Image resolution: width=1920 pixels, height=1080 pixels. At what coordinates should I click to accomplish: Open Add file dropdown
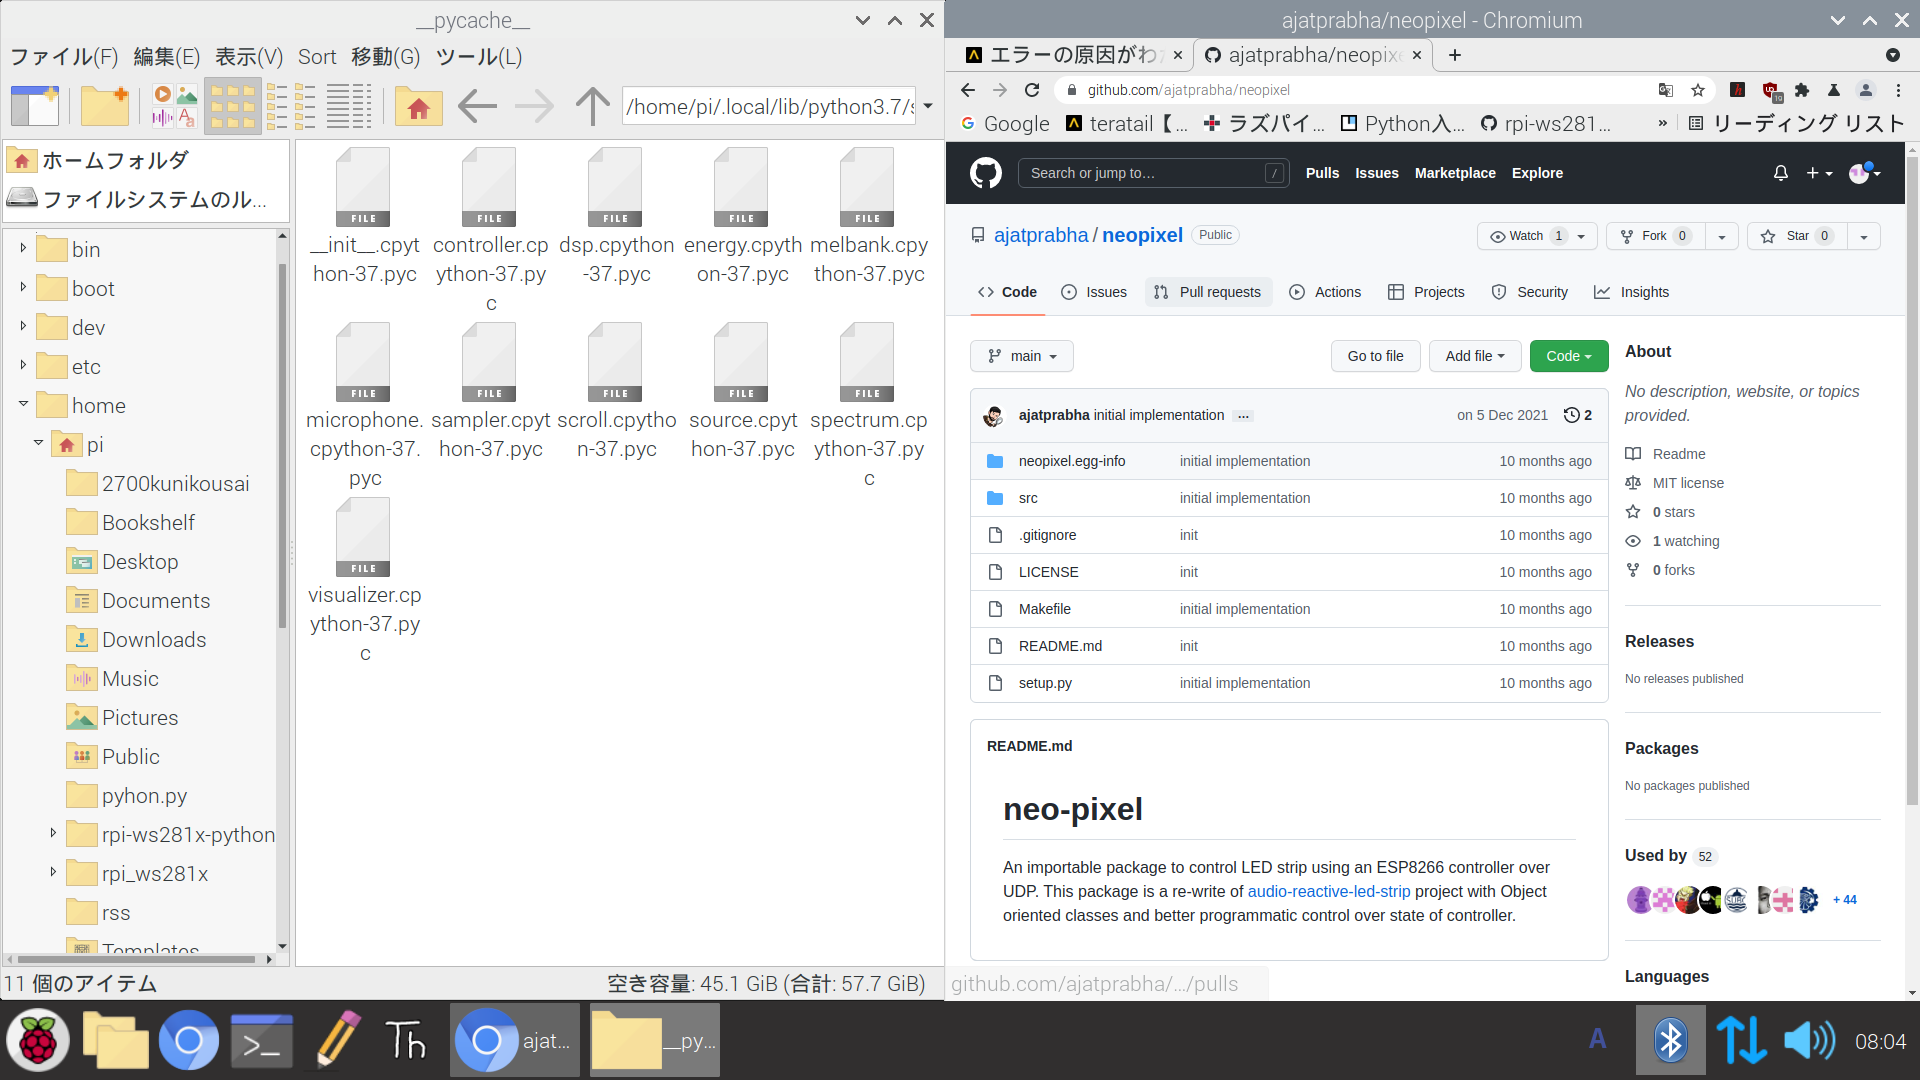click(x=1474, y=356)
